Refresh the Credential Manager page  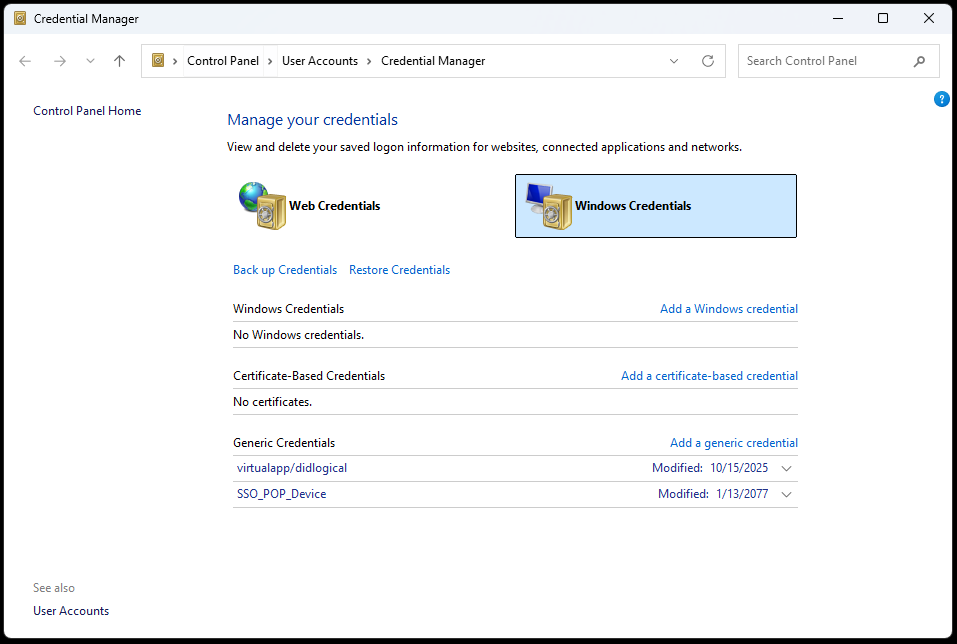708,61
